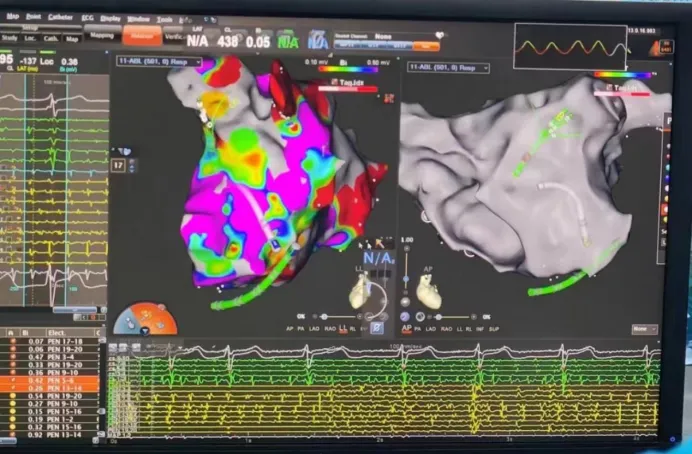Click the blue N/A indicator icon in toolbar
This screenshot has height=454, width=692.
coord(321,40)
